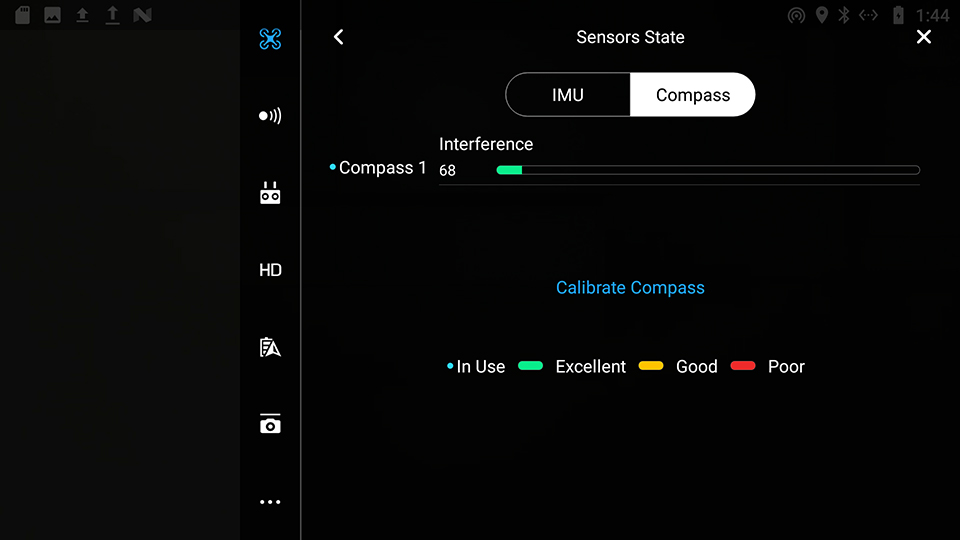Go back with the left arrow
Screen dimensions: 960x540
pos(339,37)
